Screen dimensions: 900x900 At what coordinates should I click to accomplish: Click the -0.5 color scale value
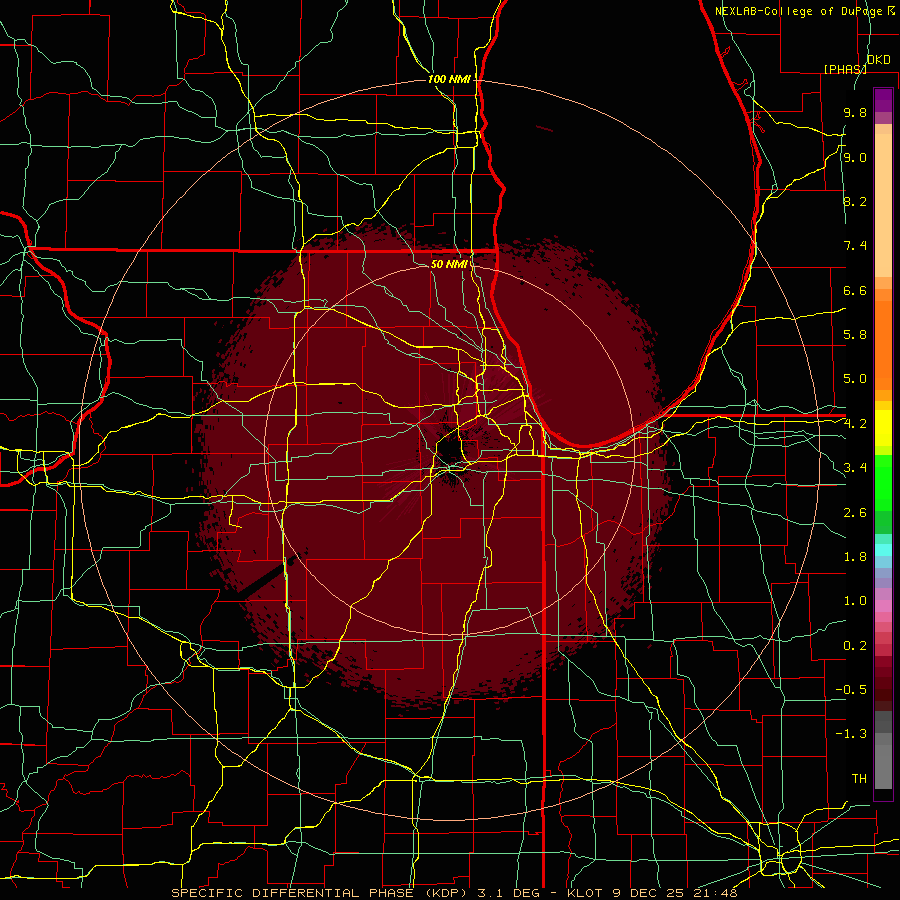(x=851, y=690)
